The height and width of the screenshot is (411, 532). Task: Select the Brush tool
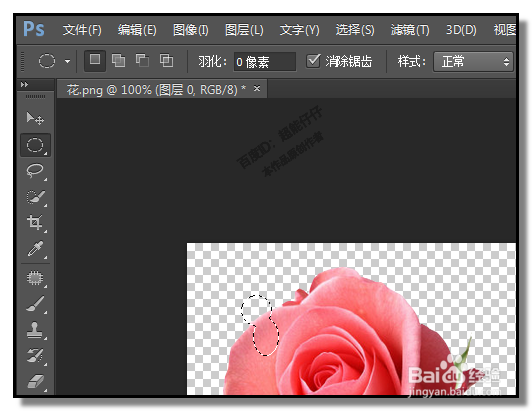[x=35, y=304]
